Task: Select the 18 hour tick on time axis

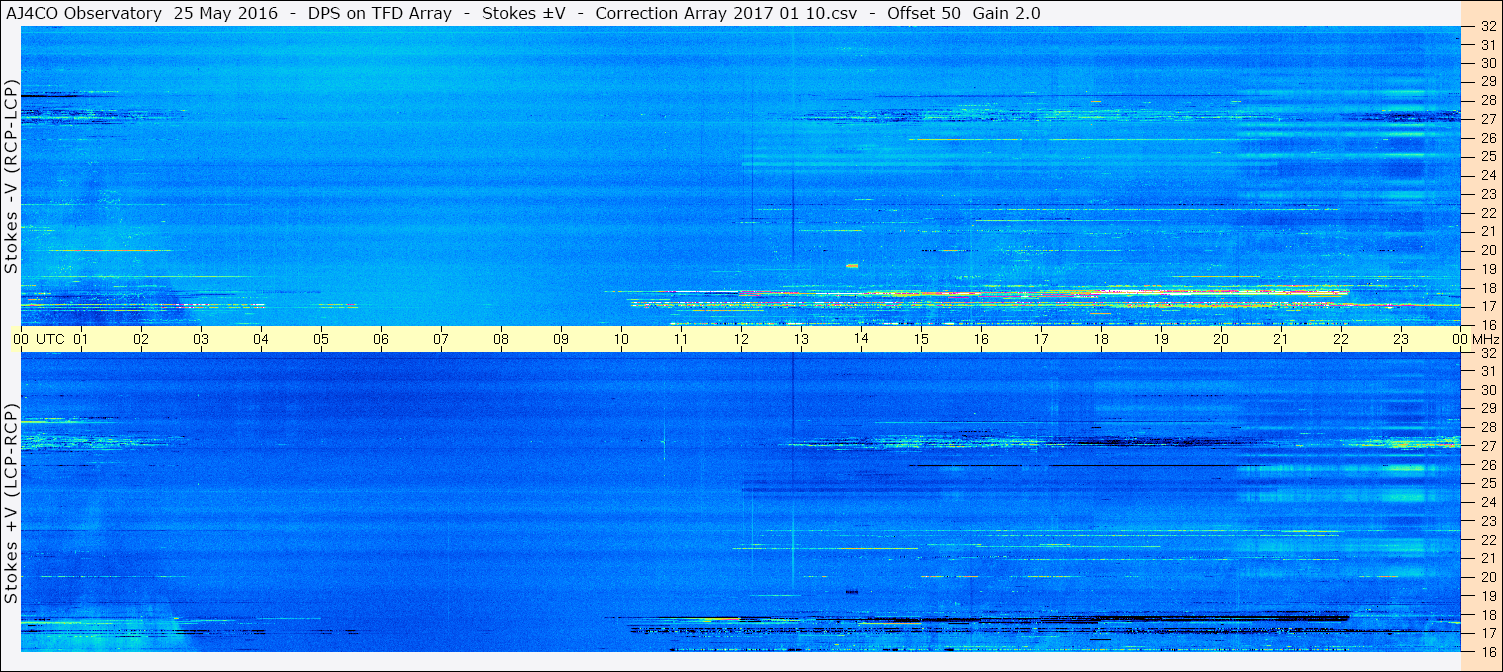Action: point(1101,339)
